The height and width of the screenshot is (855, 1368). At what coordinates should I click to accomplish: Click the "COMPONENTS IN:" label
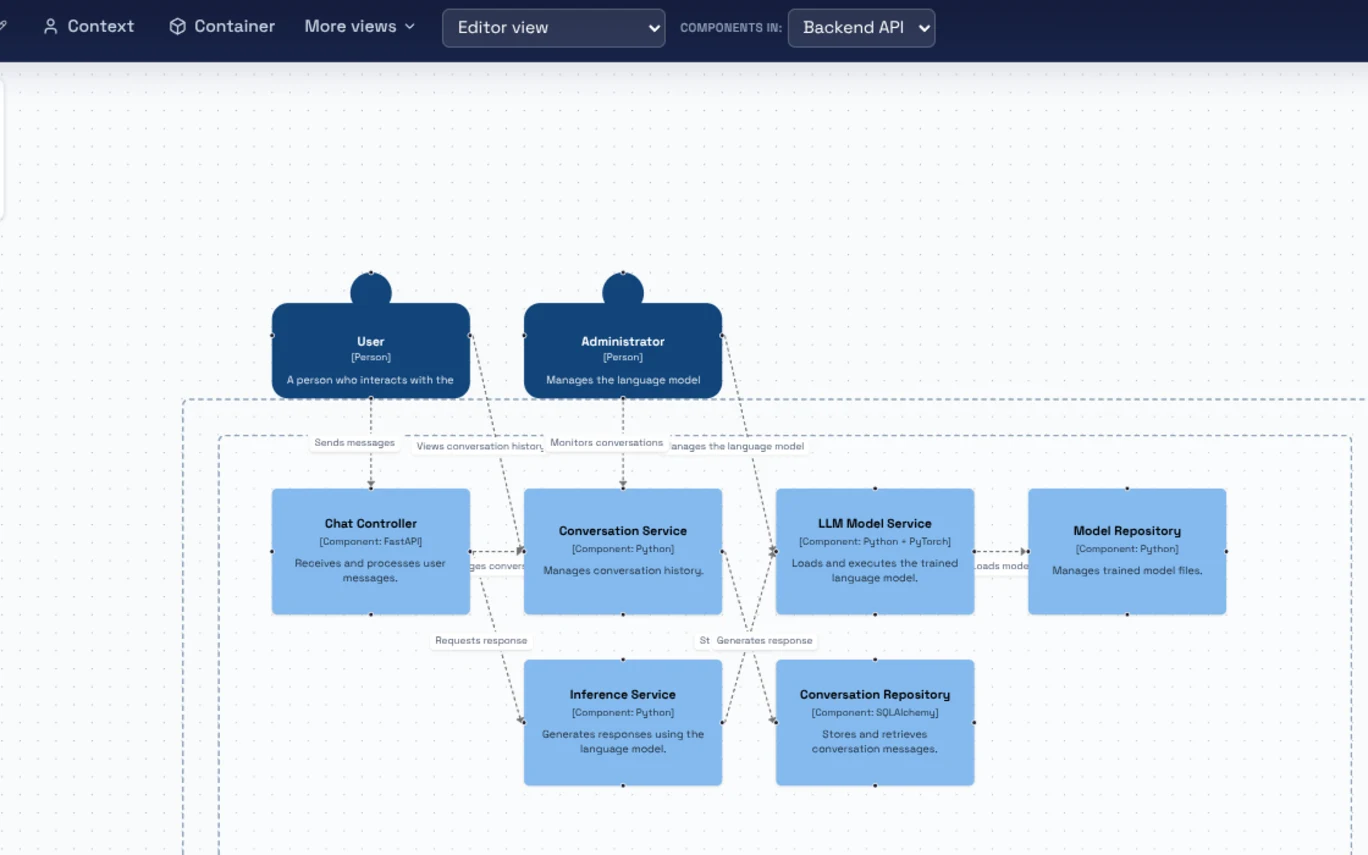pyautogui.click(x=731, y=28)
